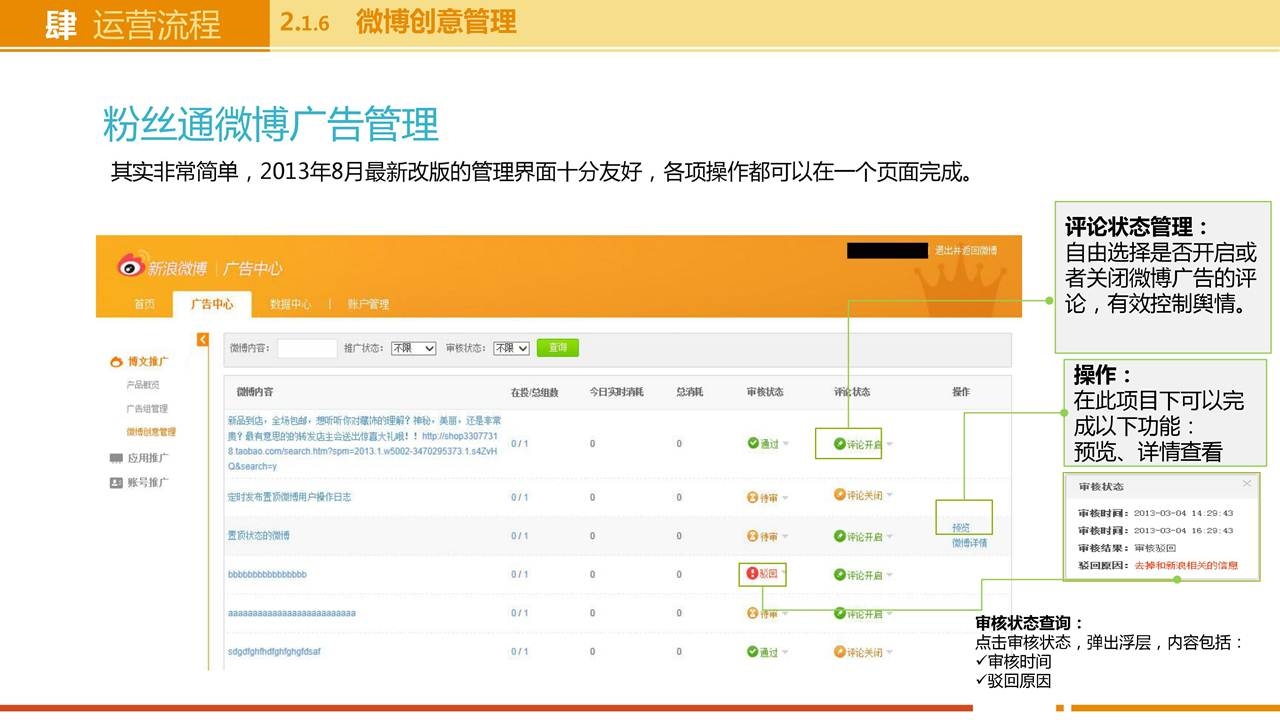Click the green 通过 checkmark in the first row
This screenshot has height=720, width=1280.
pos(753,443)
